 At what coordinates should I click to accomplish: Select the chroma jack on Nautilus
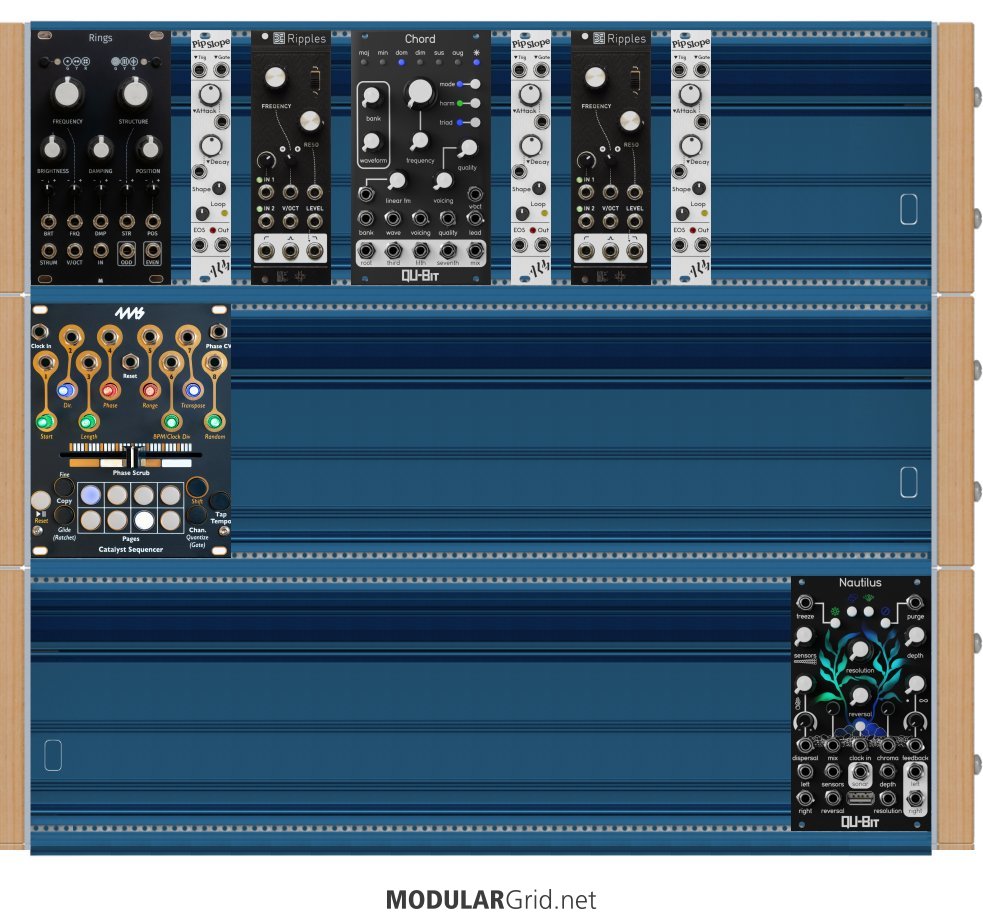(x=887, y=745)
